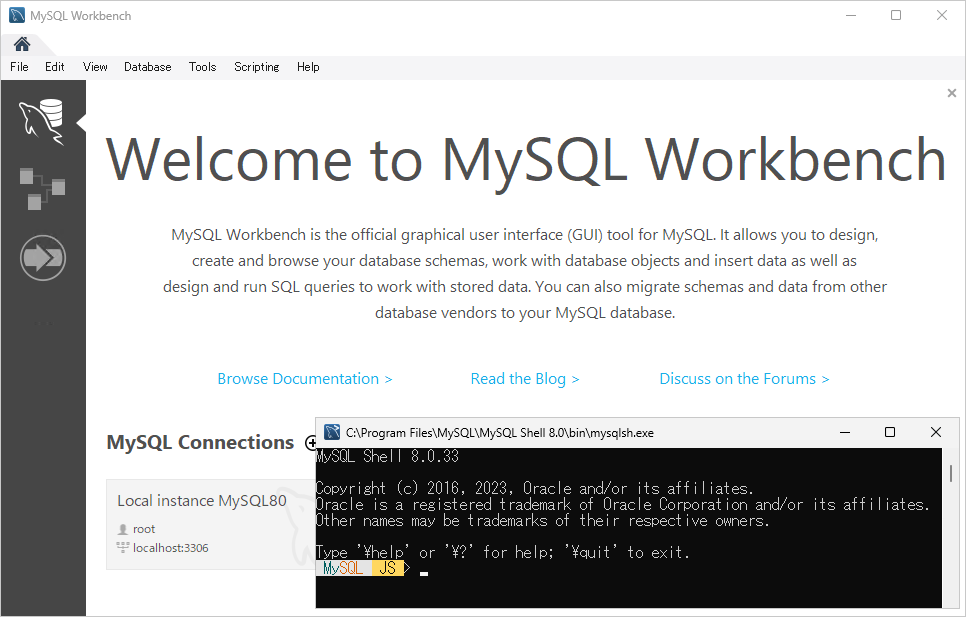Screen dimensions: 966x617
Task: Minimize the MySQL Shell window
Action: [845, 432]
